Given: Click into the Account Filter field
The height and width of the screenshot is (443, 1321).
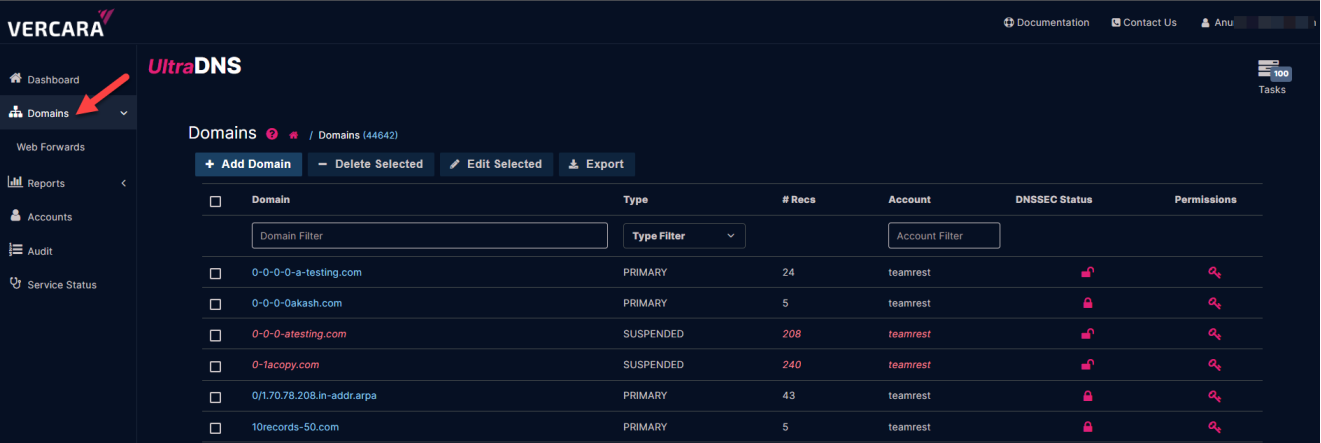Looking at the screenshot, I should coord(944,236).
